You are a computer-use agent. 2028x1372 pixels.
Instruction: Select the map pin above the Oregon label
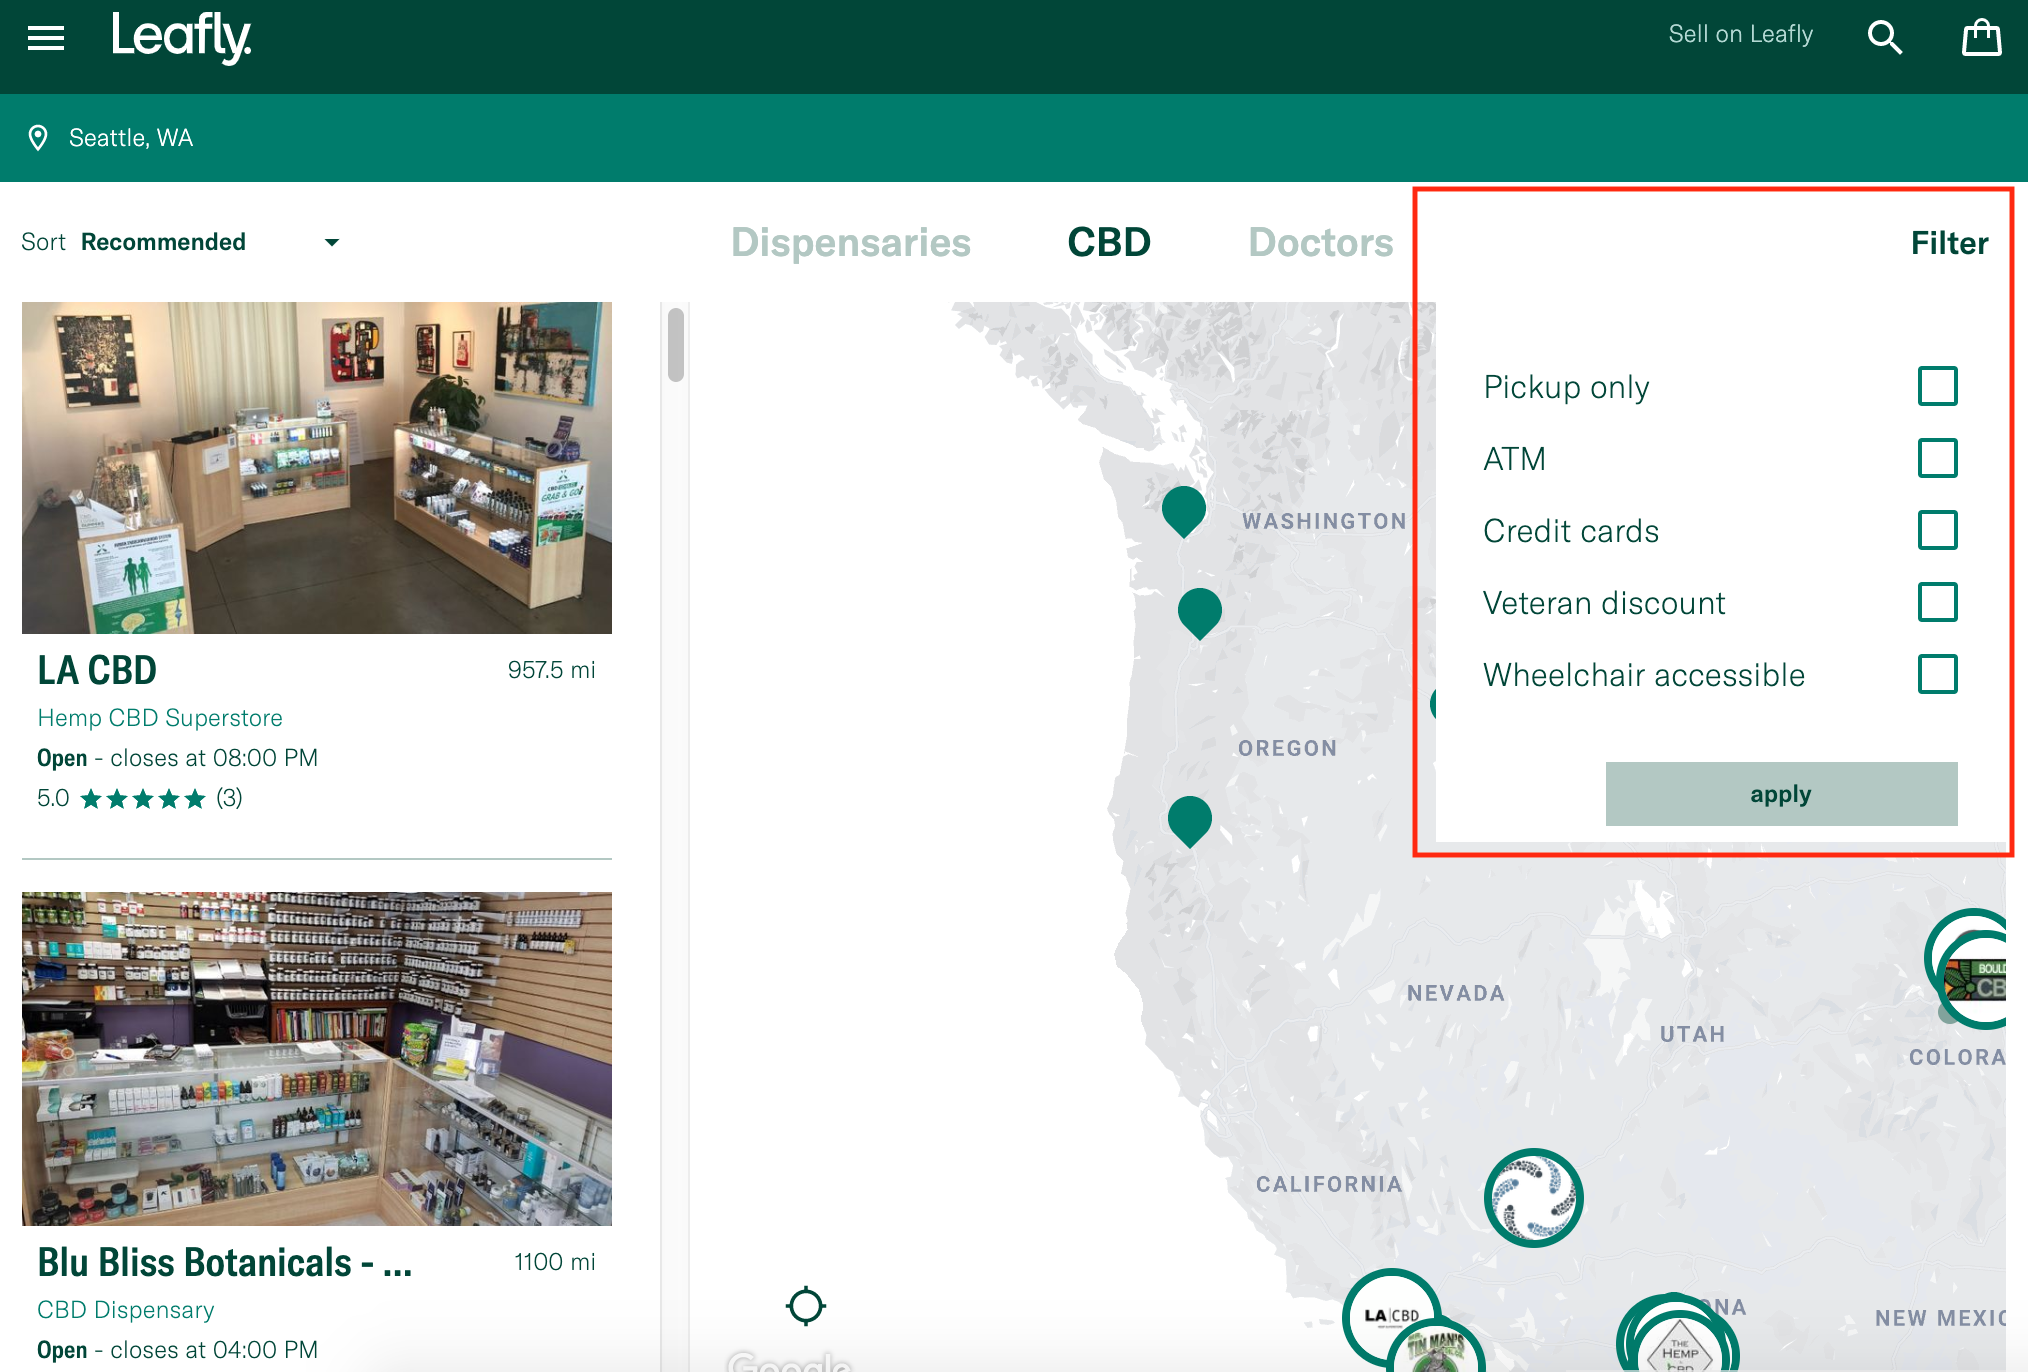1200,613
